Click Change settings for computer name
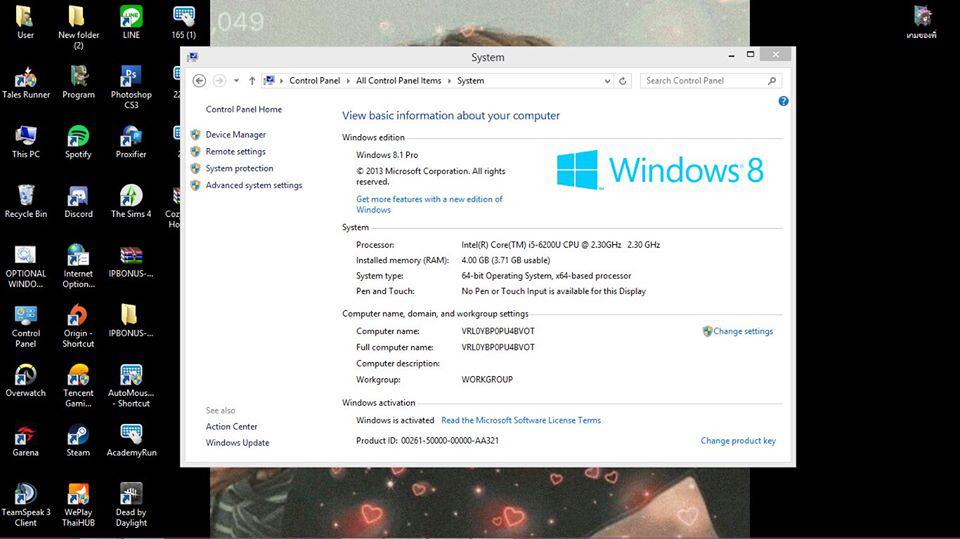Viewport: 960px width, 539px height. pyautogui.click(x=743, y=331)
